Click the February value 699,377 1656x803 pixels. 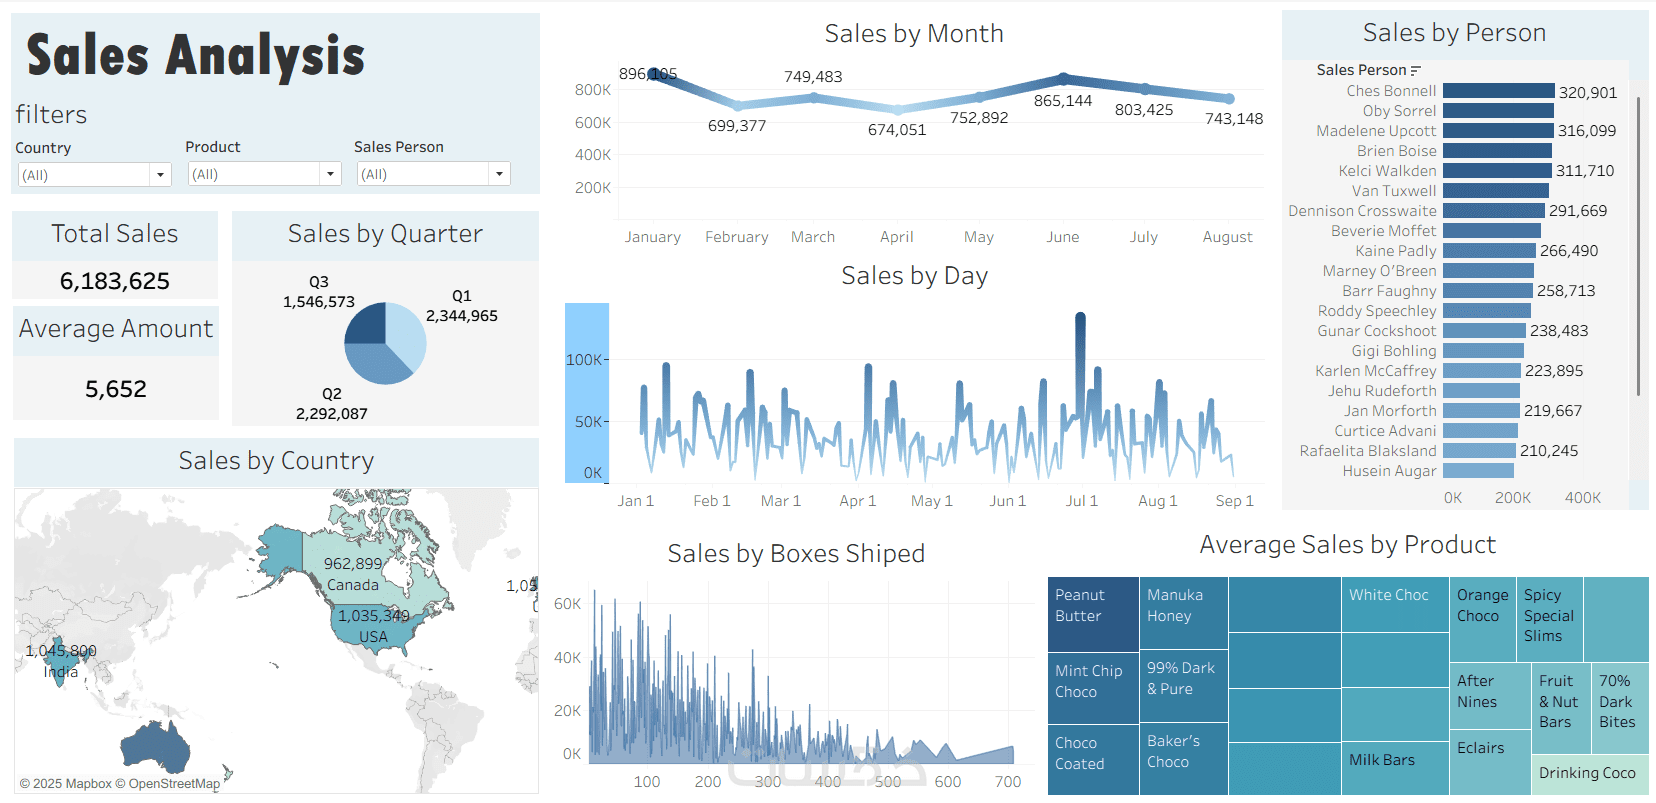(737, 126)
